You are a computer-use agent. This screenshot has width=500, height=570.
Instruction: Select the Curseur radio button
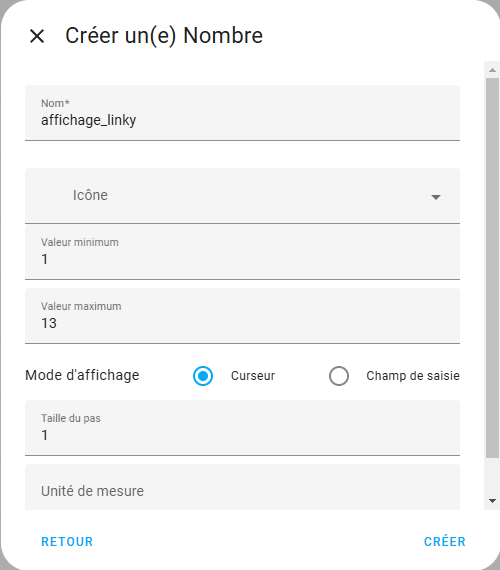[203, 376]
